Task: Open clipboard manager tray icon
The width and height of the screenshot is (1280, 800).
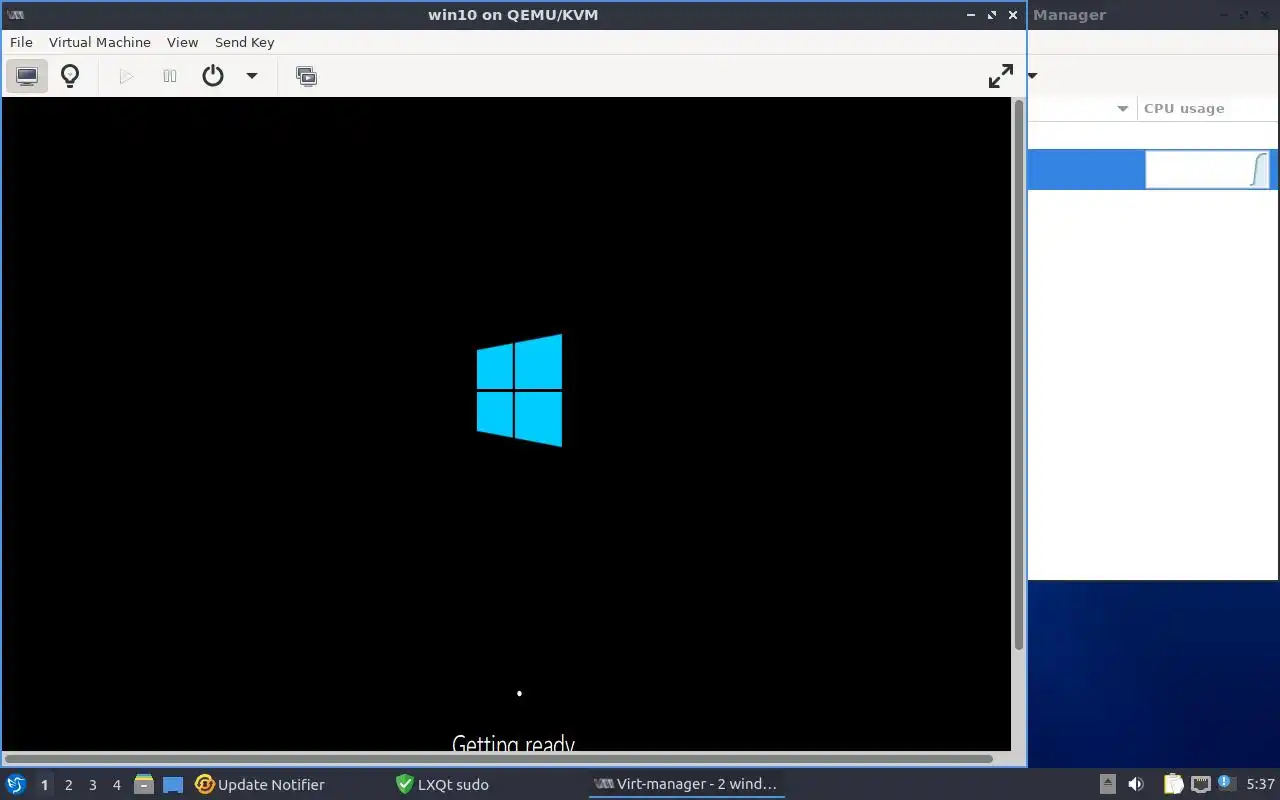Action: point(1173,784)
